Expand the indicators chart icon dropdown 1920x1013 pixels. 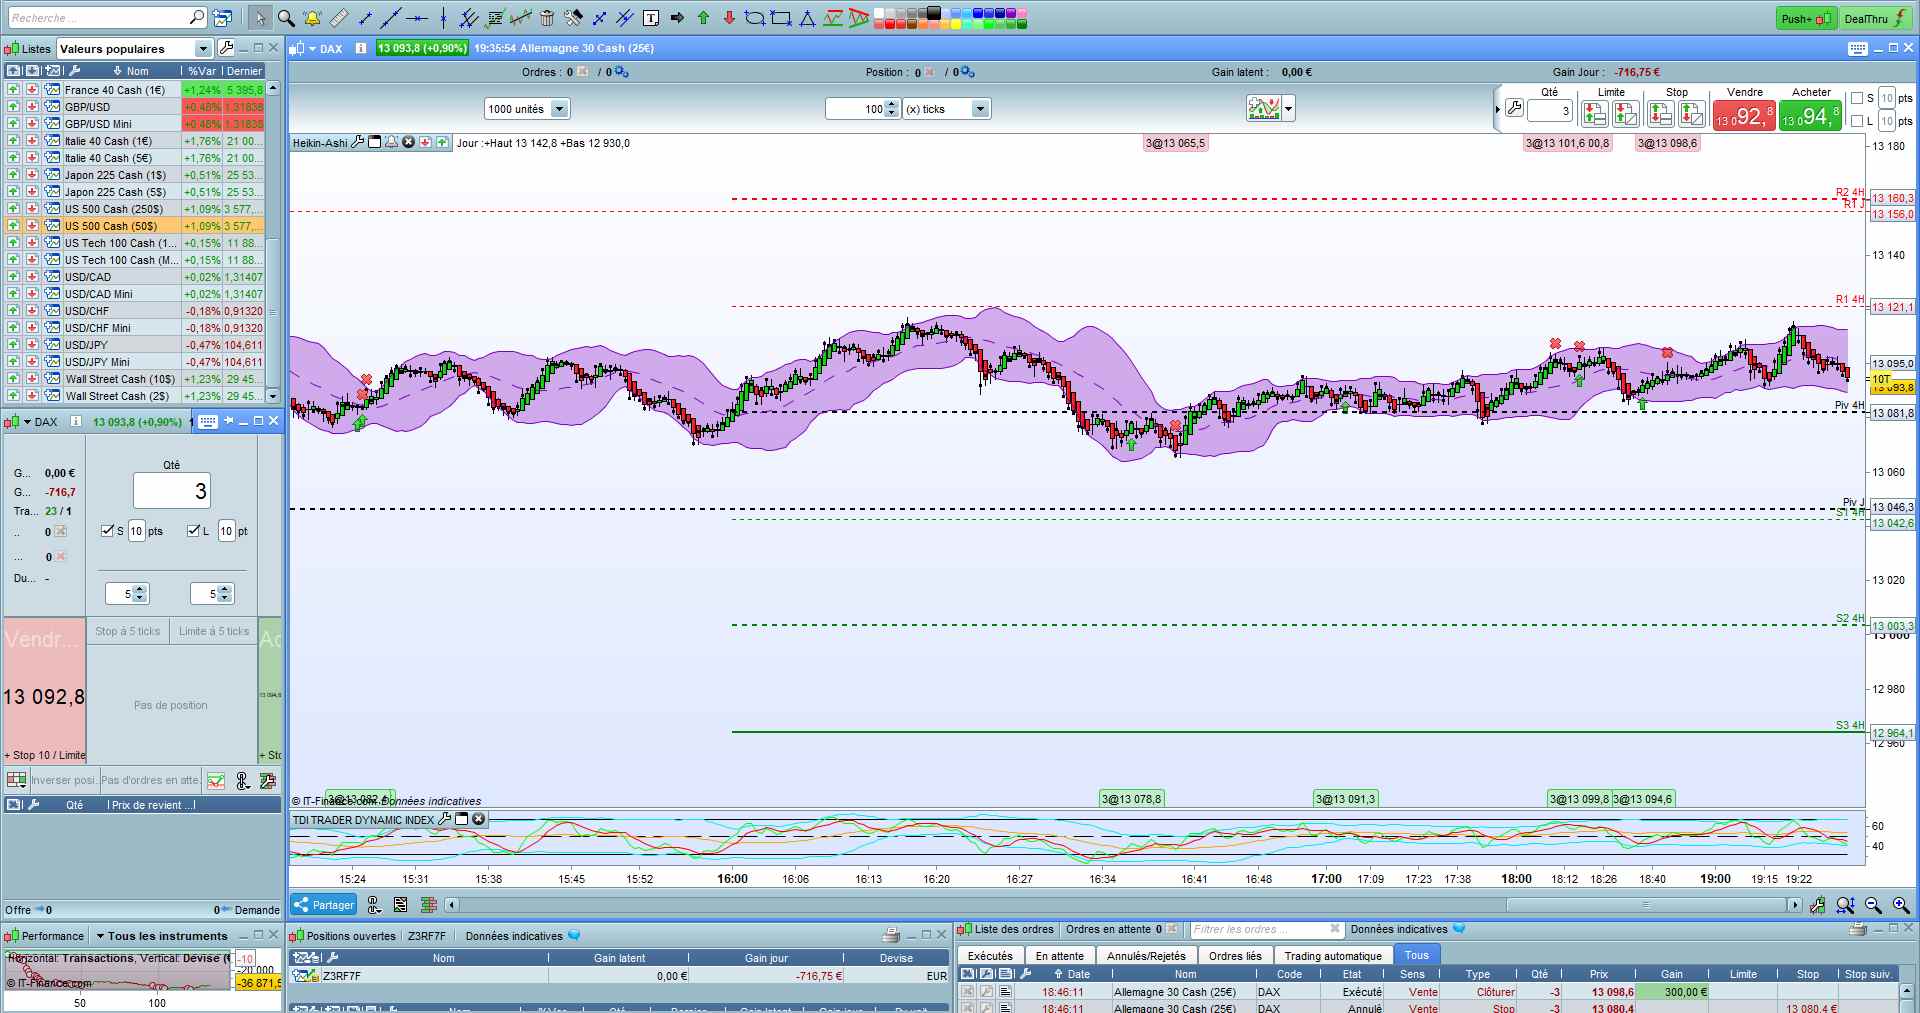1289,108
